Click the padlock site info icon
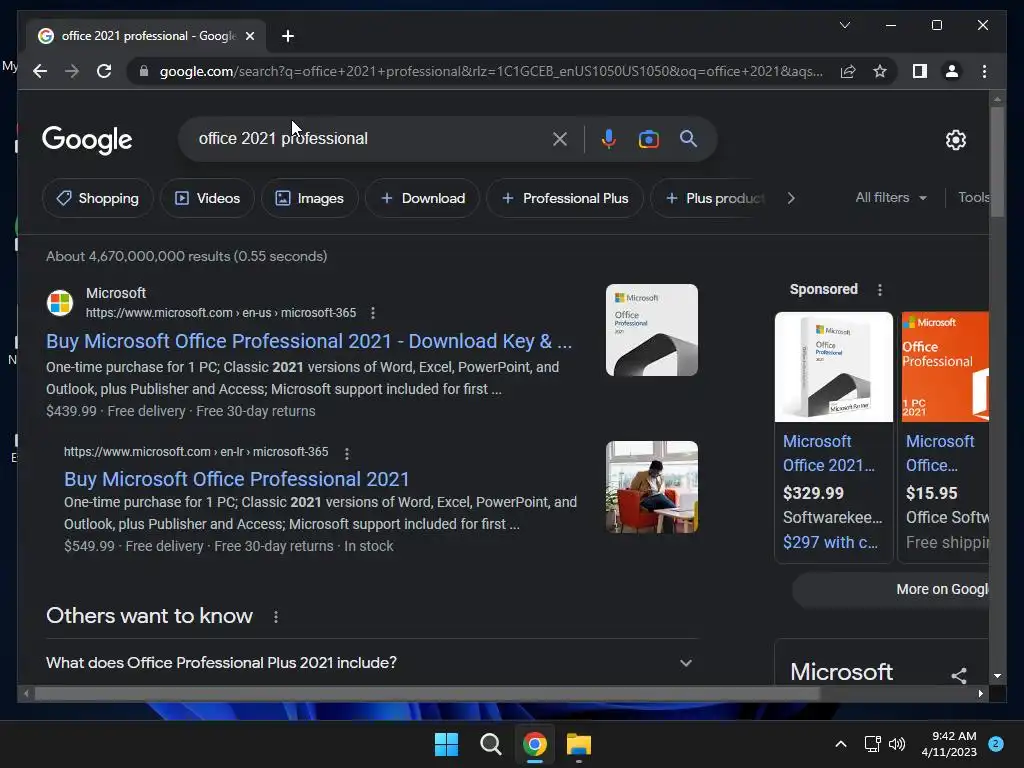1024x768 pixels. click(x=144, y=71)
